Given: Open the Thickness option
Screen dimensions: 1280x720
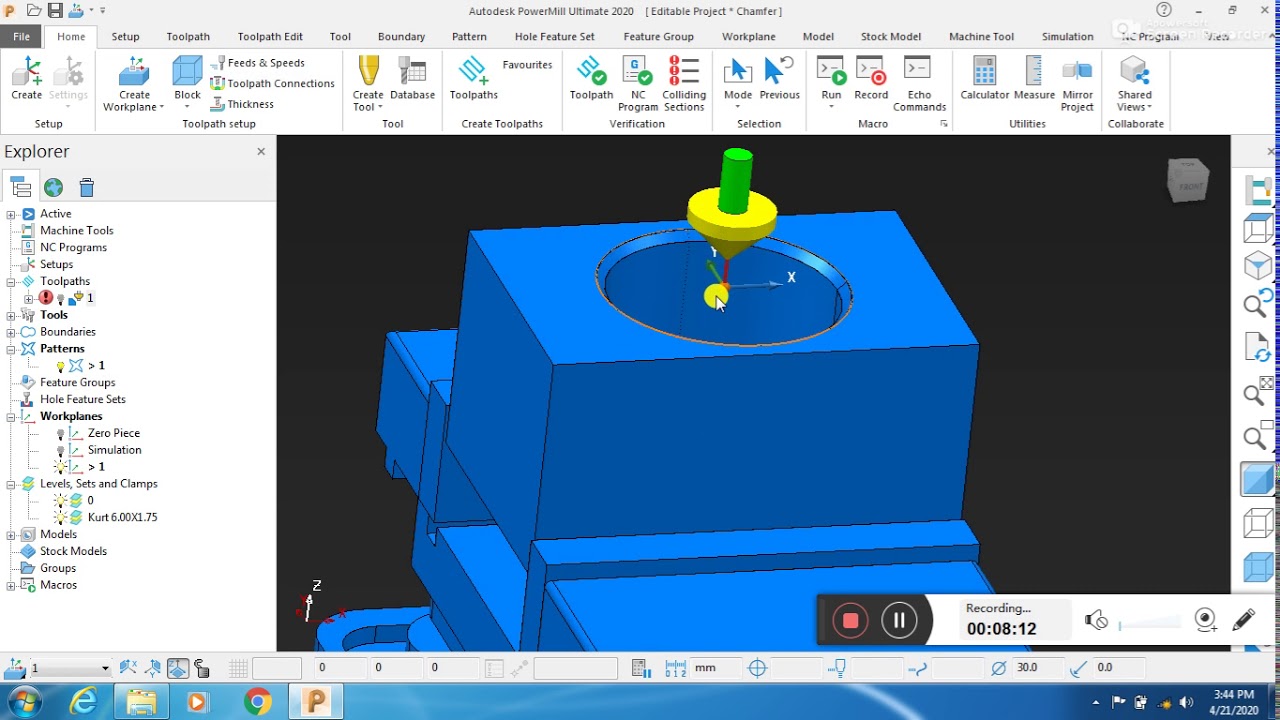Looking at the screenshot, I should click(242, 104).
